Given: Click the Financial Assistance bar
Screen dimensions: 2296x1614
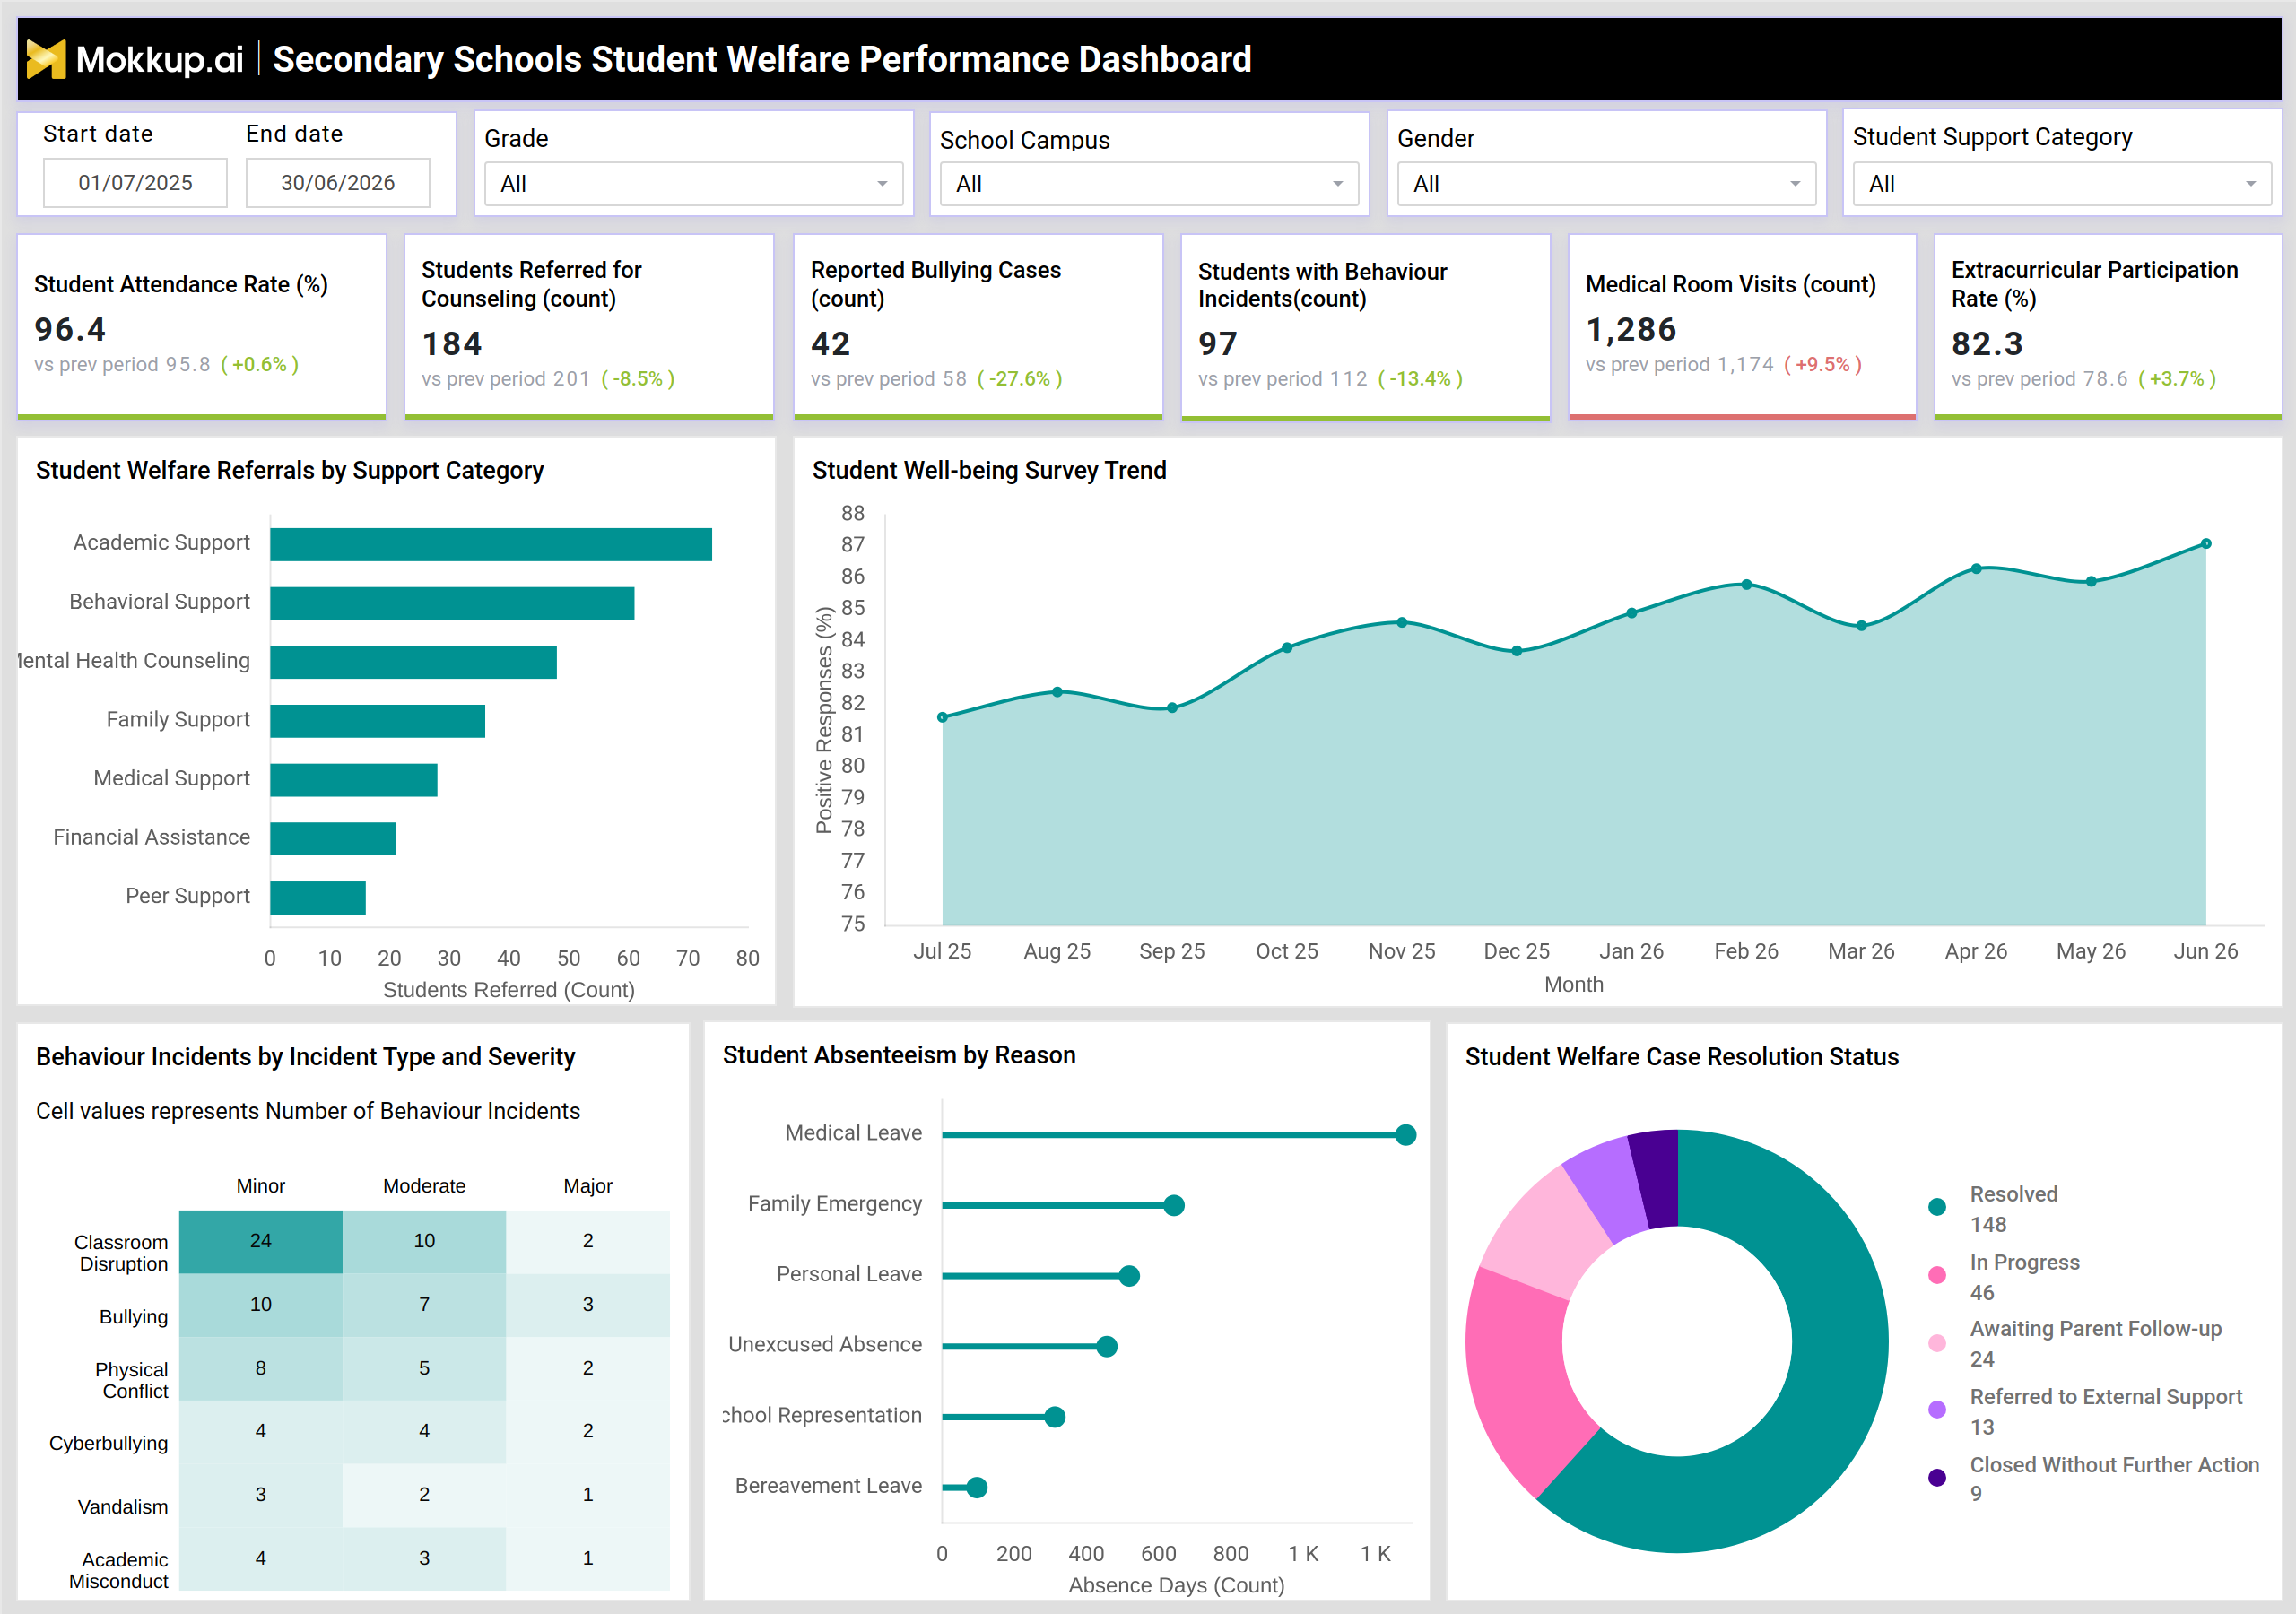Looking at the screenshot, I should coord(332,839).
